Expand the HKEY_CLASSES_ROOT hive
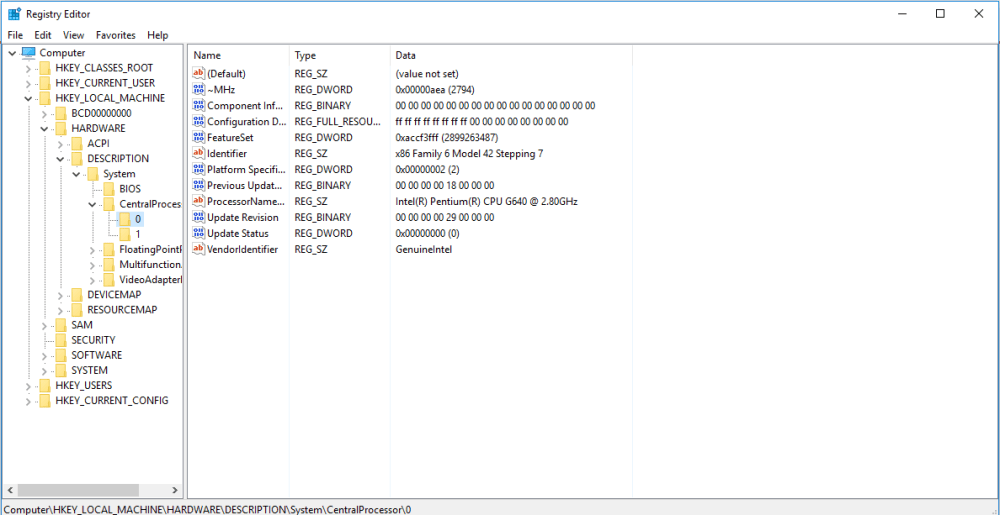 (28, 68)
